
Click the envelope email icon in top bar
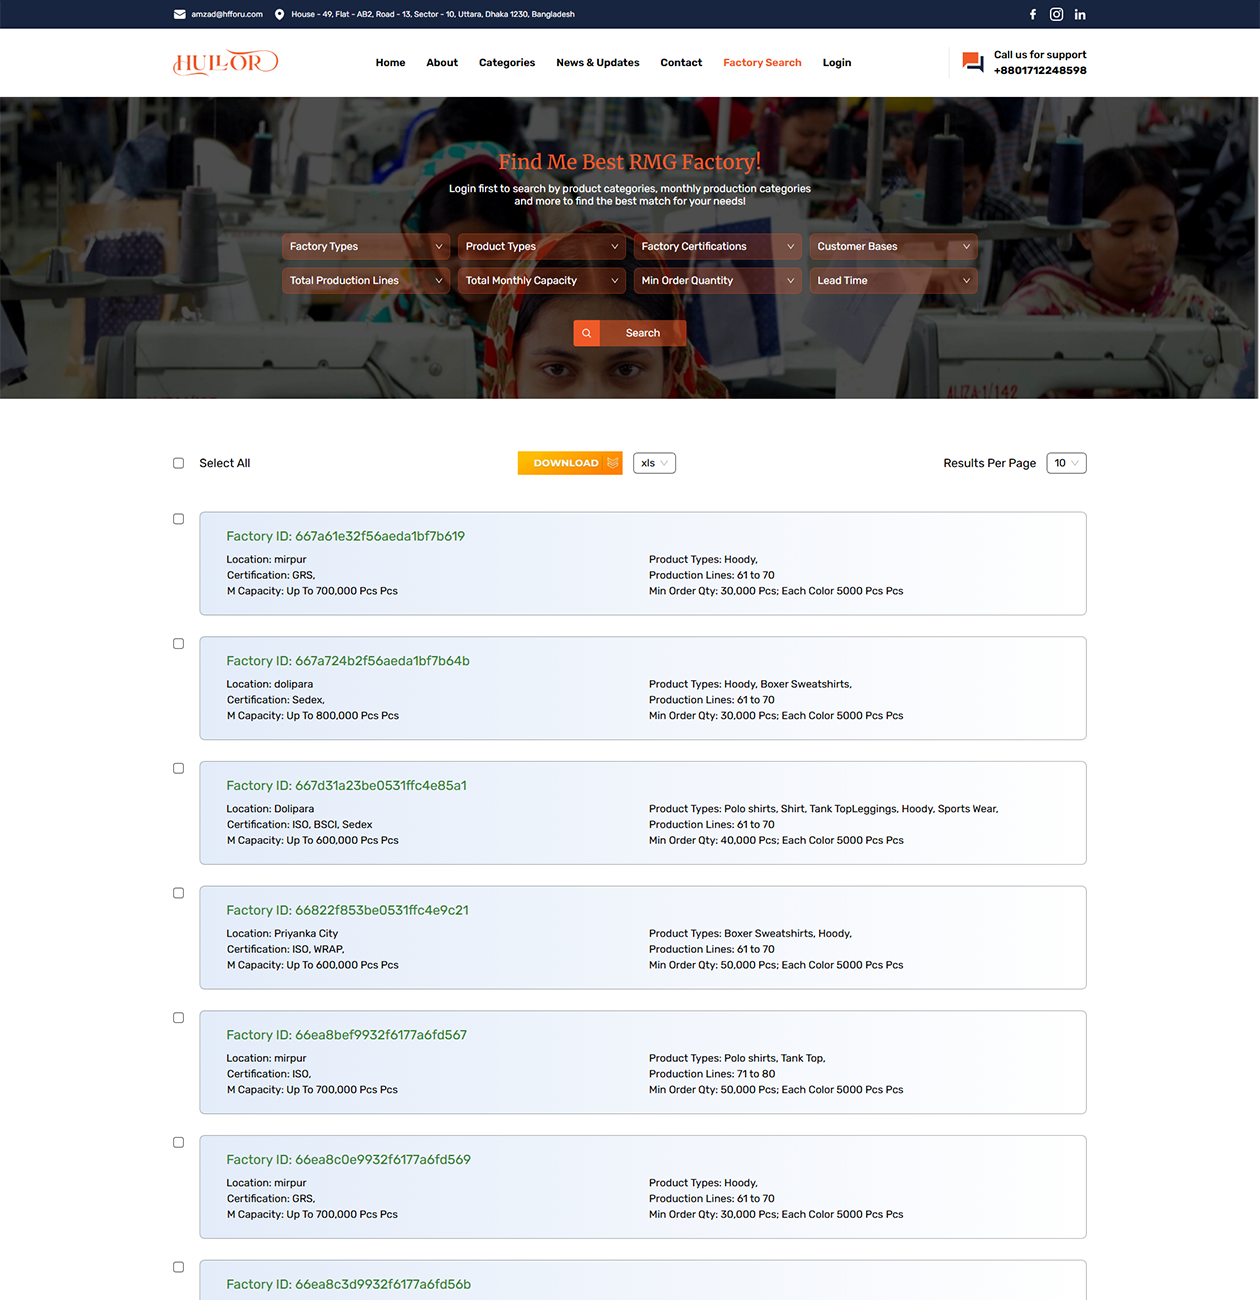point(179,14)
